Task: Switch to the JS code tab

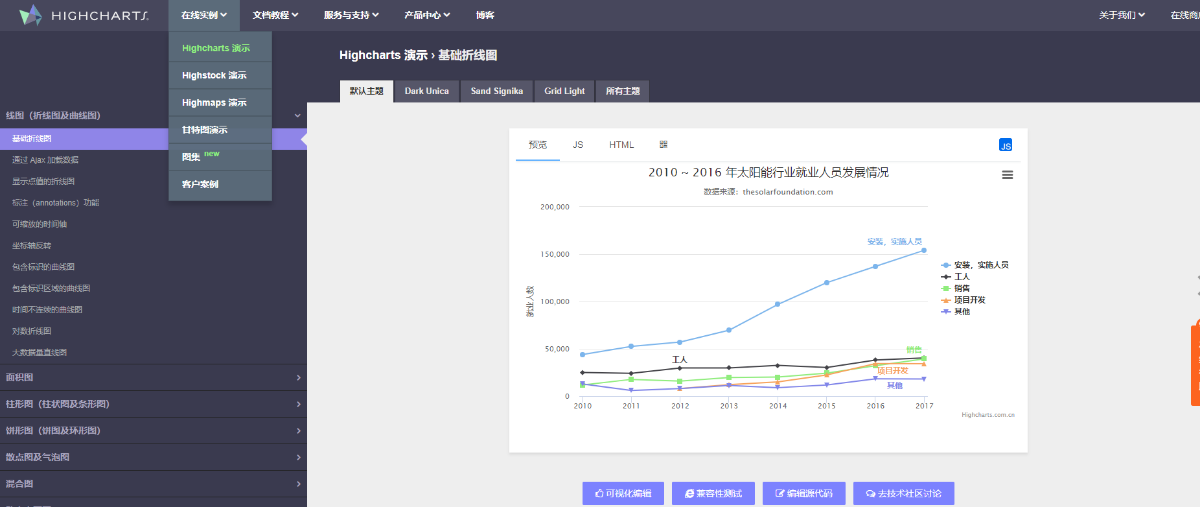Action: pos(578,145)
